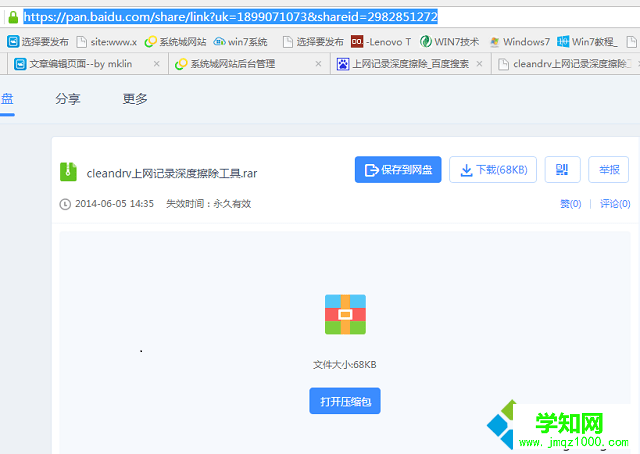Open the Windows7 bookmark
The image size is (640, 454).
pyautogui.click(x=520, y=42)
